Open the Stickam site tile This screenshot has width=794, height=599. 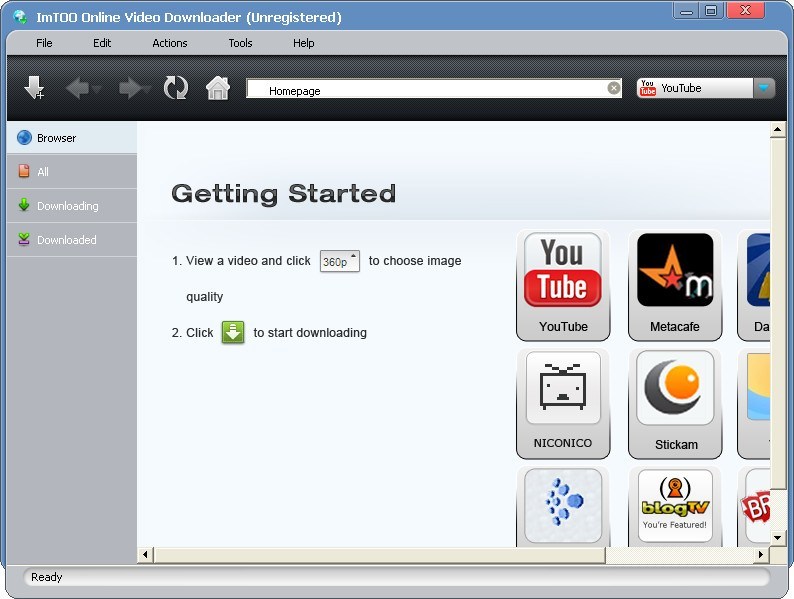point(675,404)
